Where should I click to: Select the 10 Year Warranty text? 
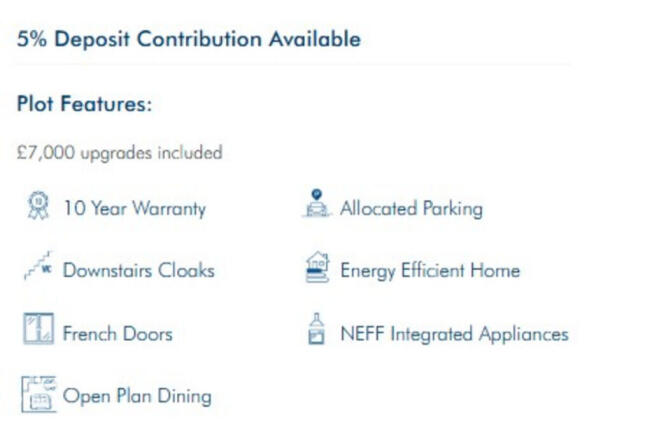(x=135, y=208)
